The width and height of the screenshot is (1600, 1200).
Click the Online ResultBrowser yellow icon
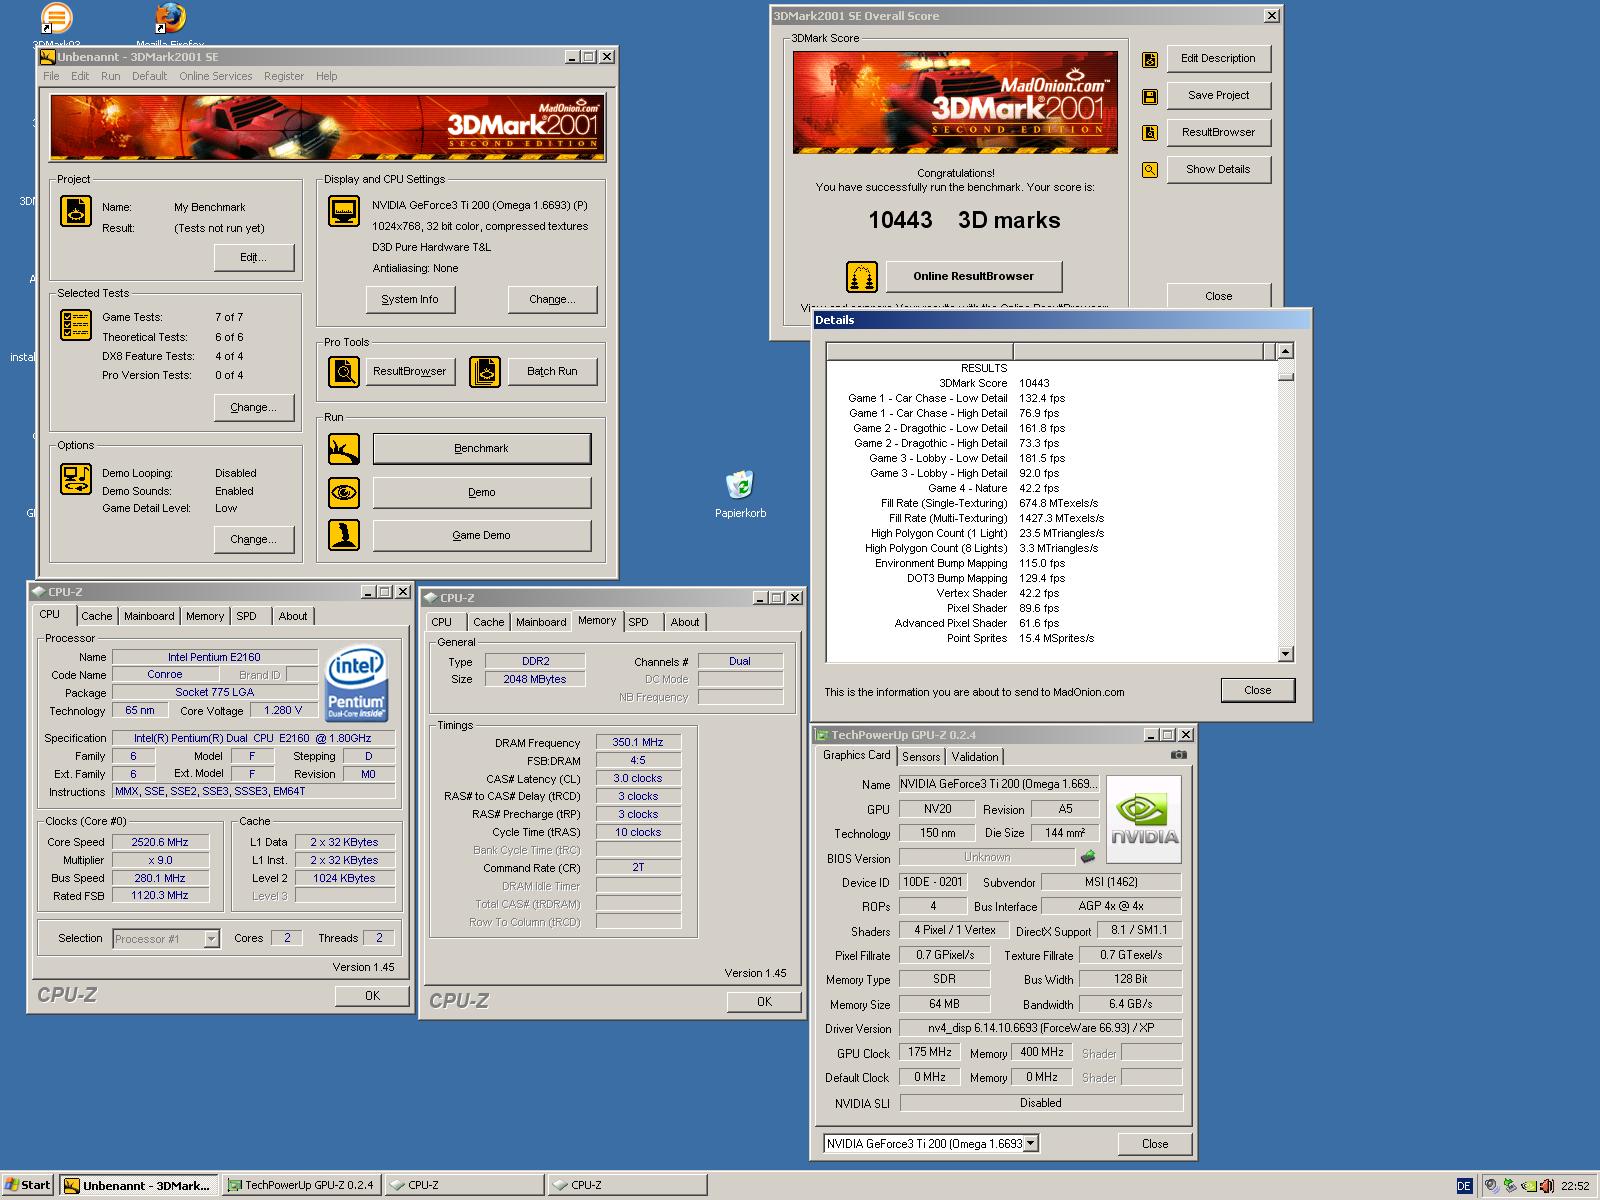point(861,276)
